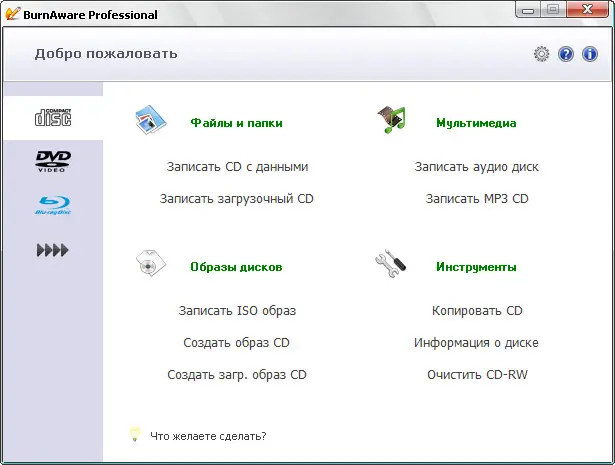This screenshot has height=465, width=615.
Task: Open Записать аудио диск
Action: (477, 167)
